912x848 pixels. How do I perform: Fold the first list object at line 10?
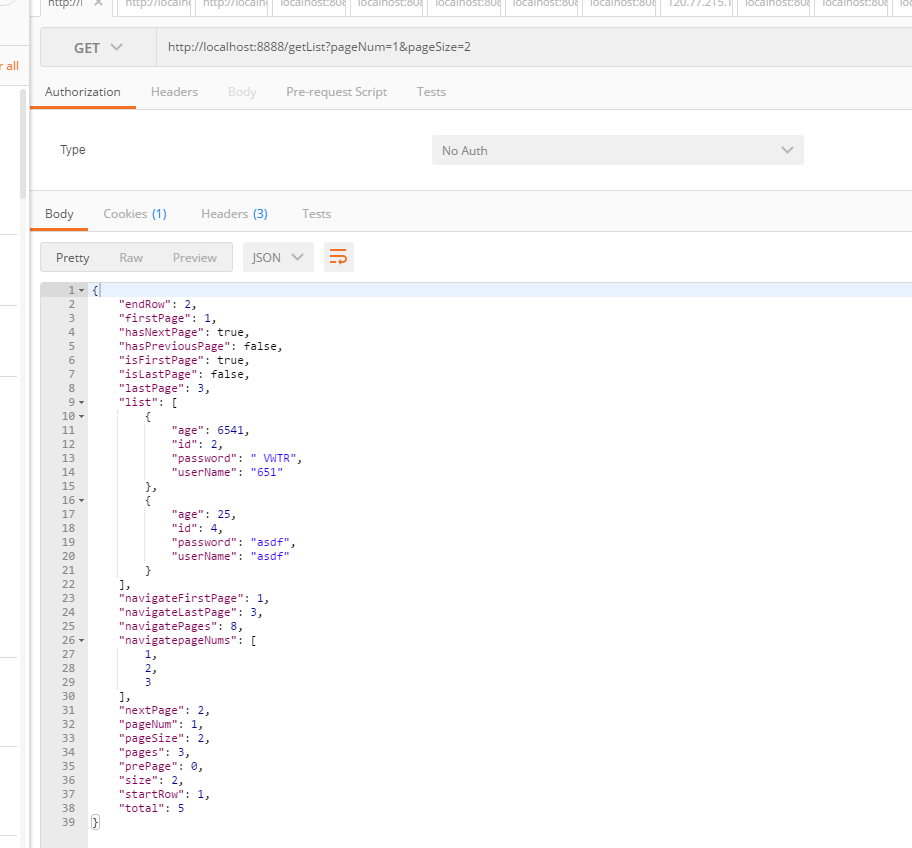81,416
